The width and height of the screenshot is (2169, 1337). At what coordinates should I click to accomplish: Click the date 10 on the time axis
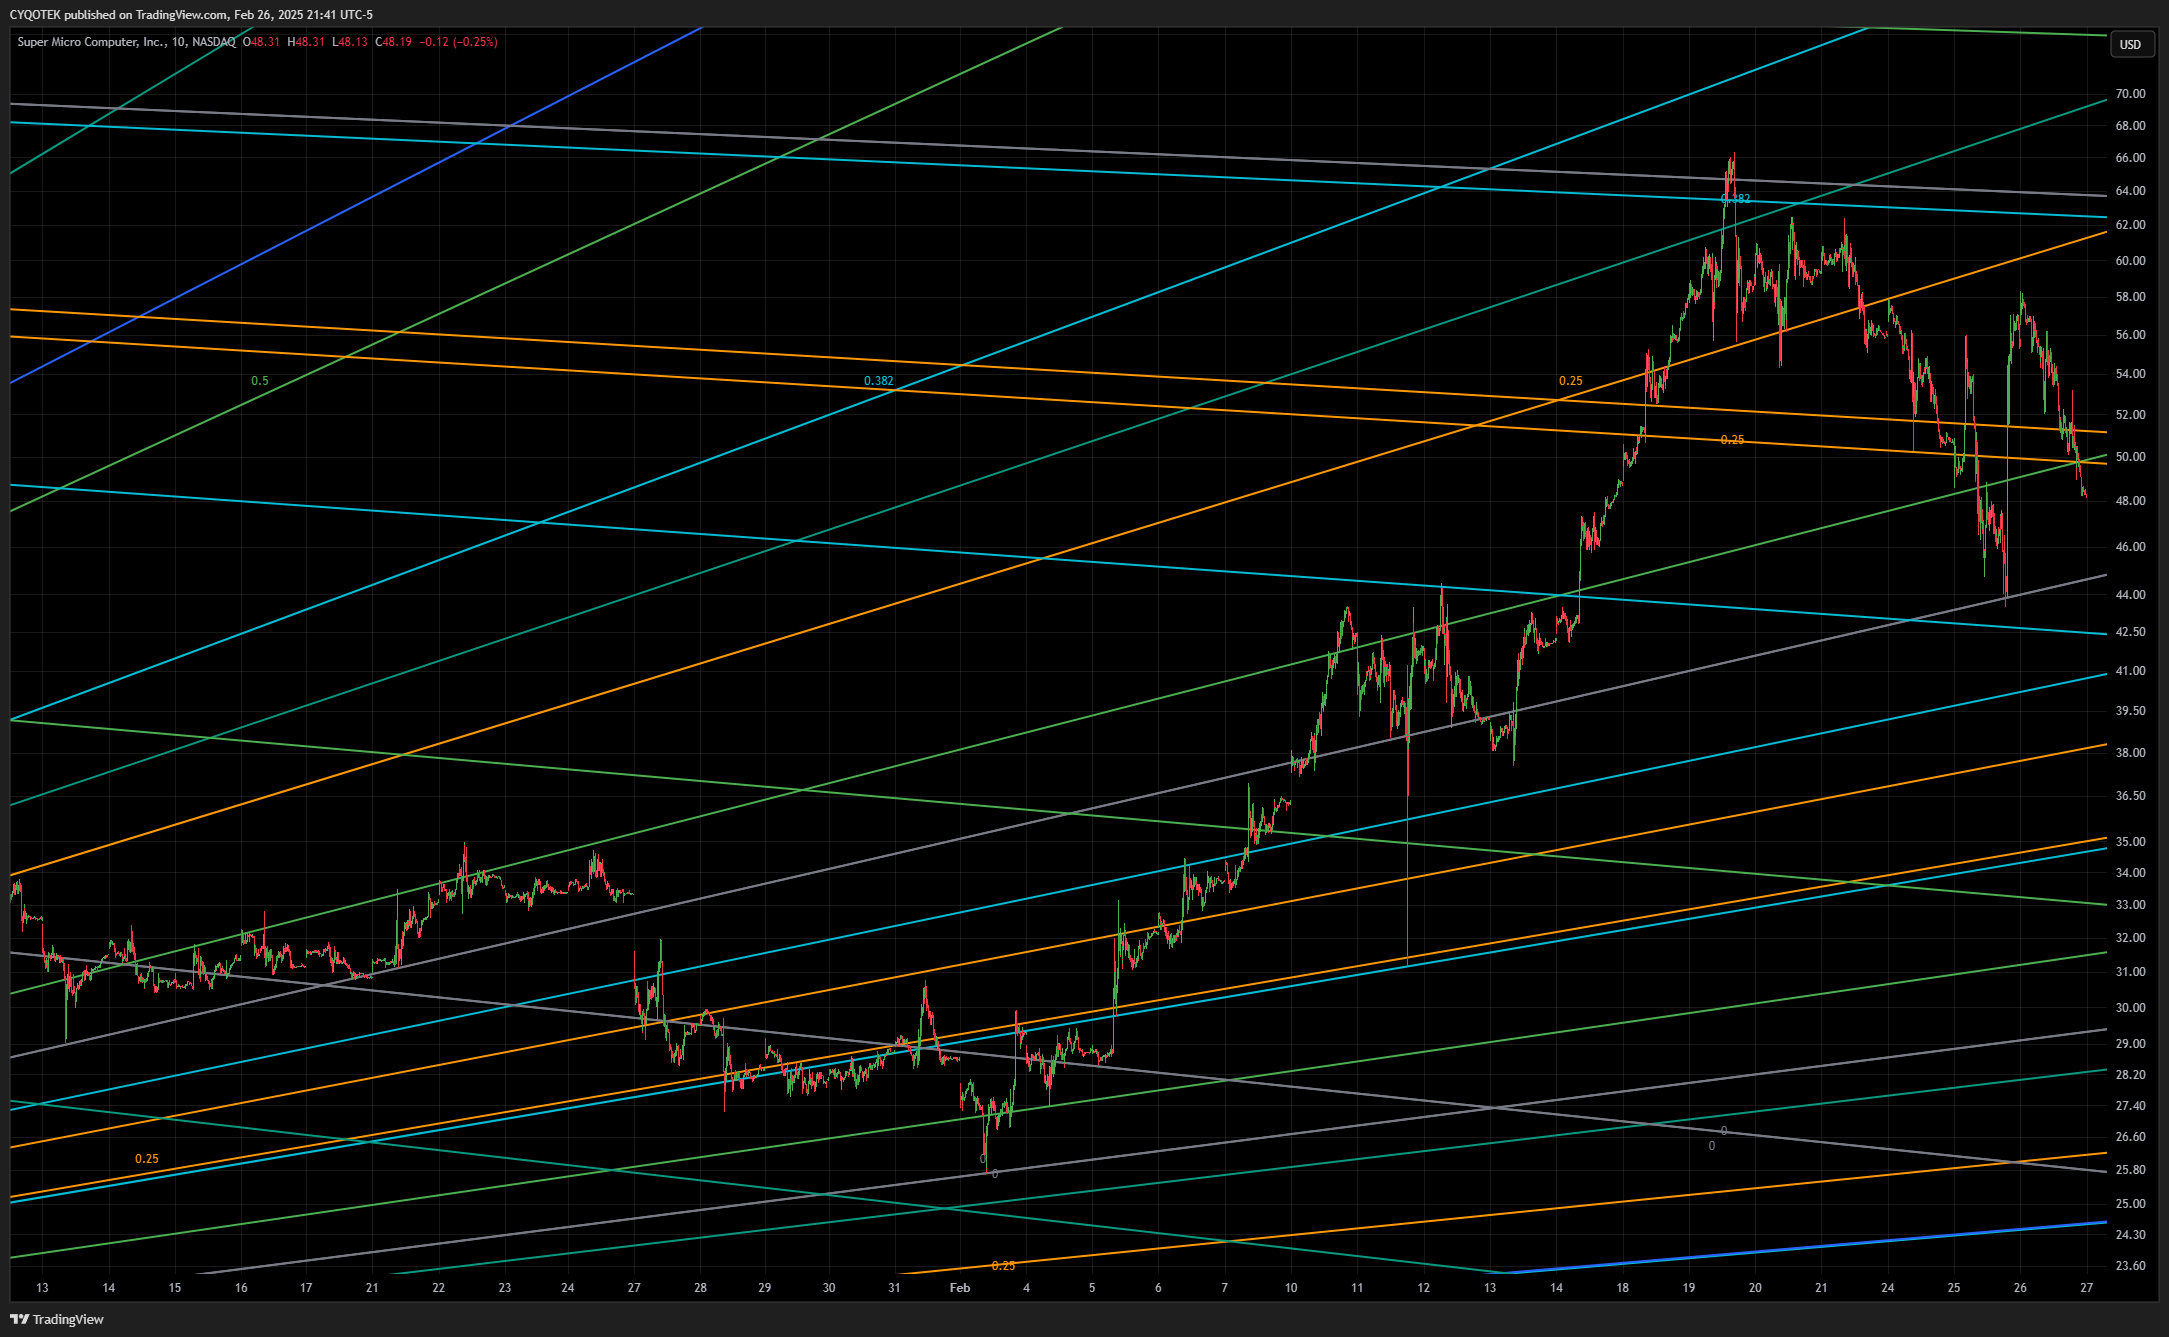[1291, 1288]
